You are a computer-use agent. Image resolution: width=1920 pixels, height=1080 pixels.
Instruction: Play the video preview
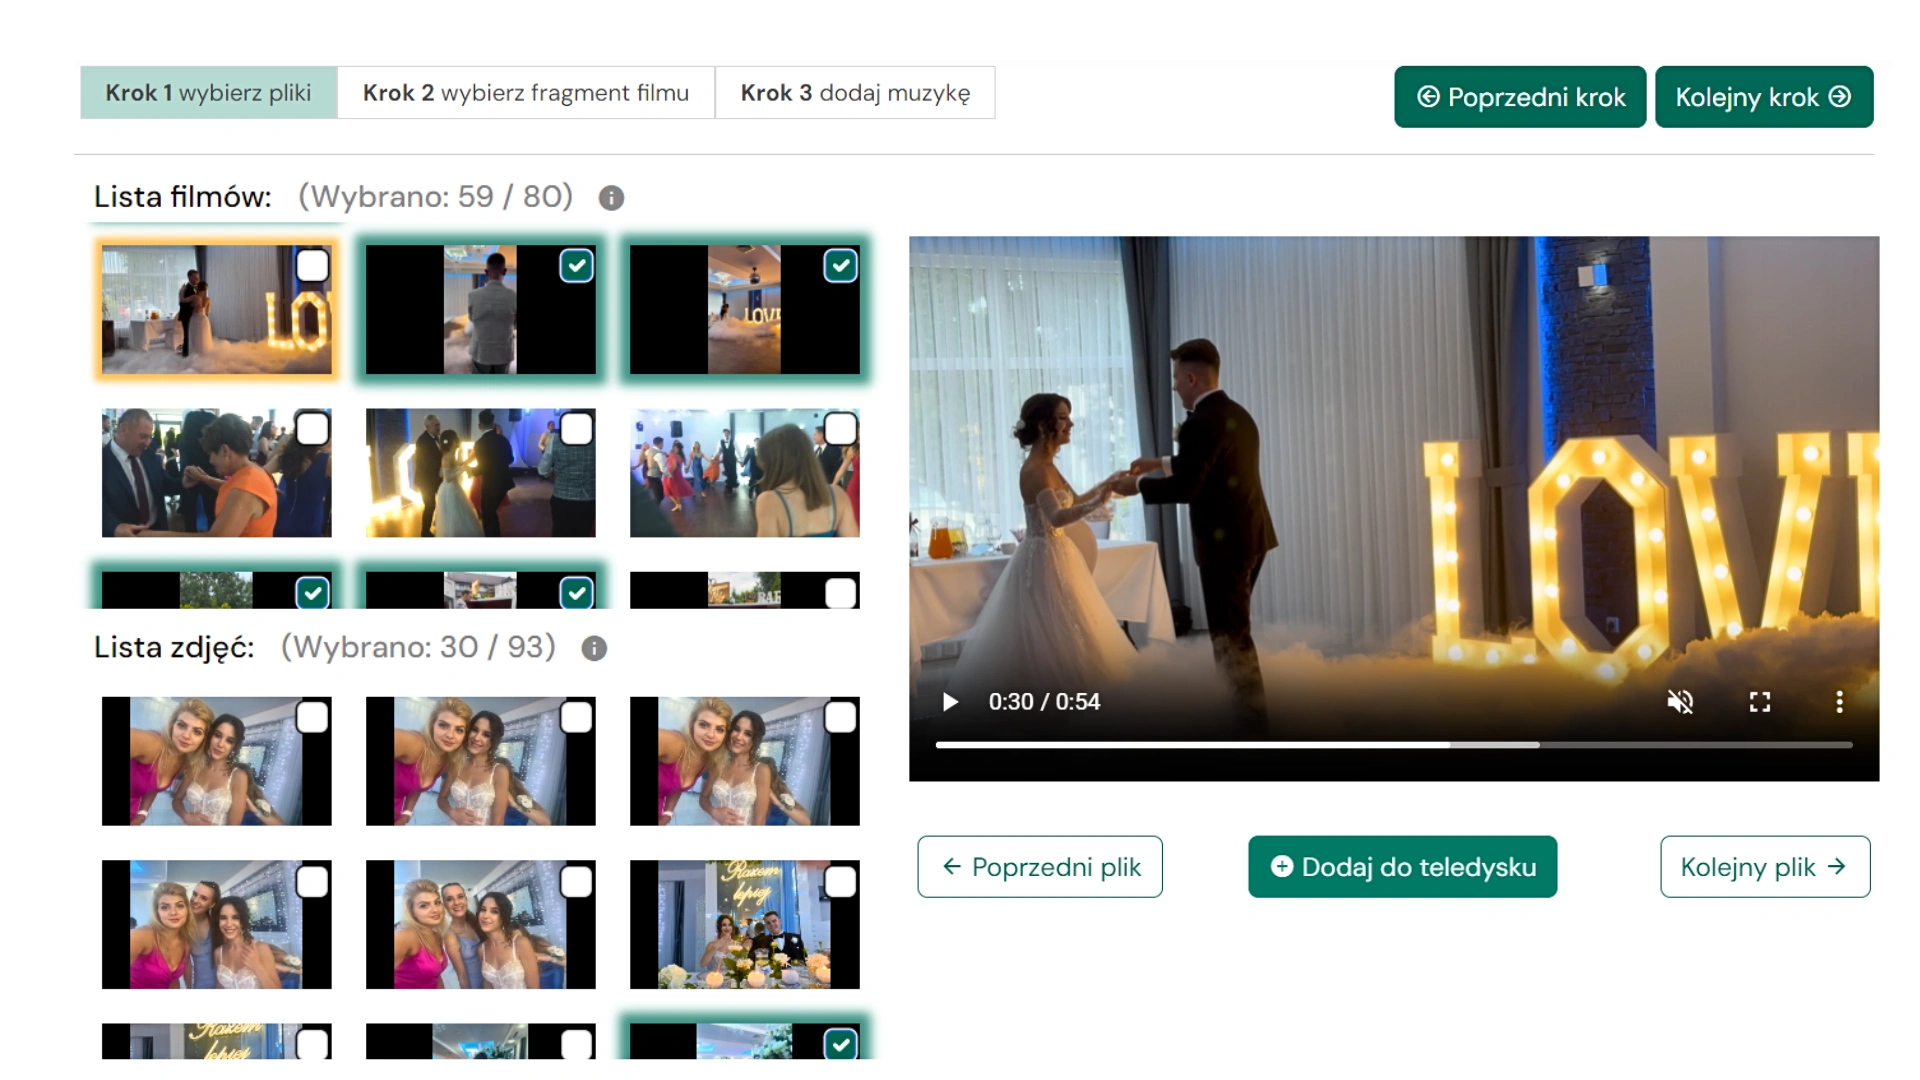(950, 702)
